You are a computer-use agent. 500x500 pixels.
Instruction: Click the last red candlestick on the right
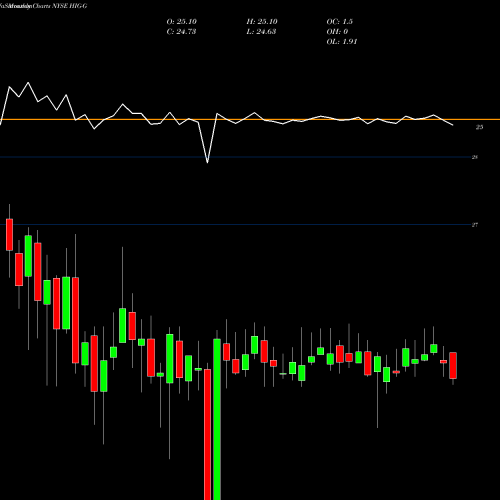pyautogui.click(x=453, y=365)
